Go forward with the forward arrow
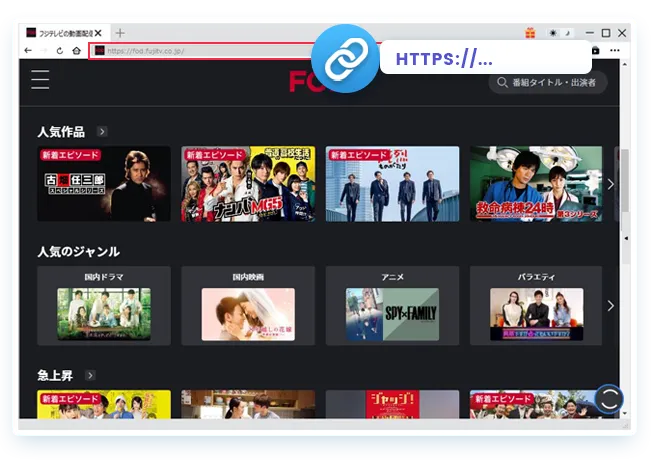 tap(44, 50)
